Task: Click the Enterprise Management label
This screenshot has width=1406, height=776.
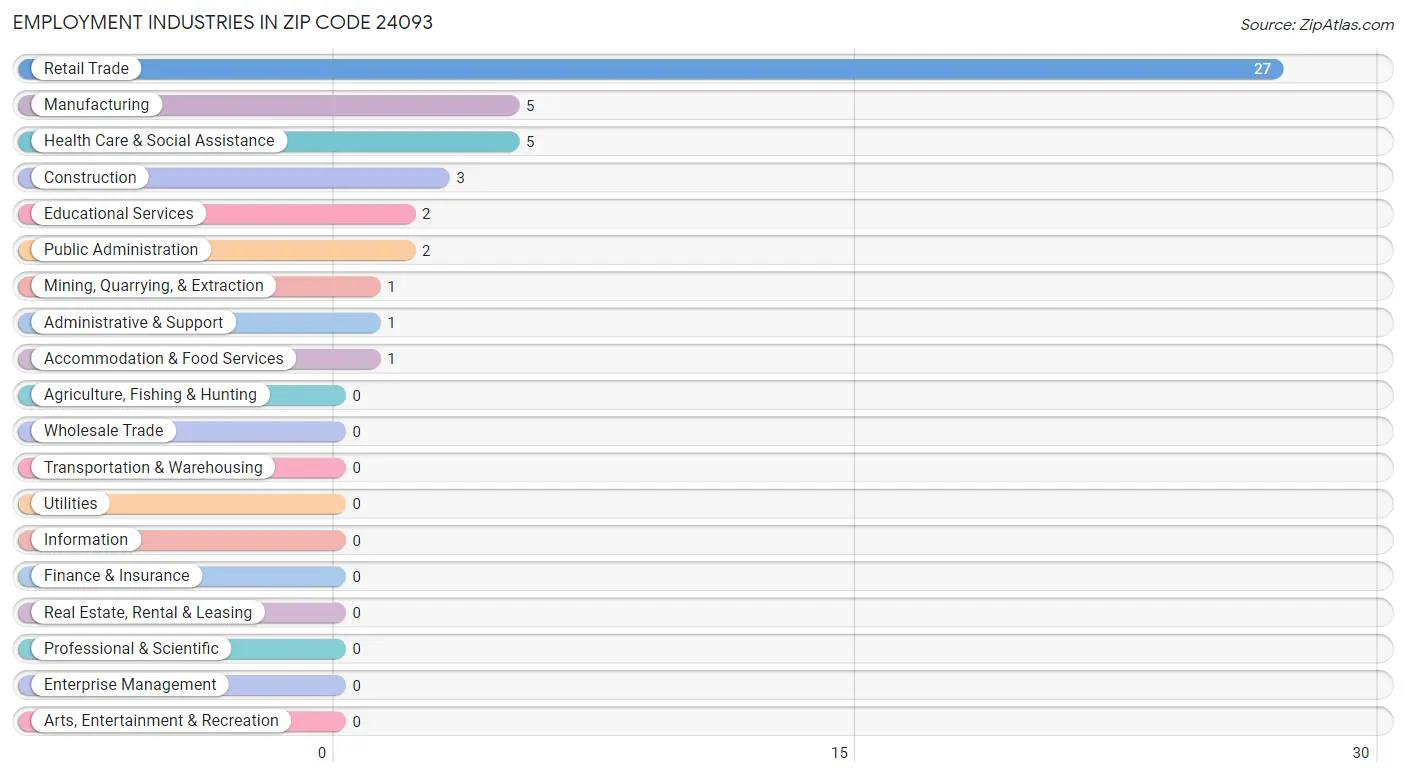Action: coord(130,685)
